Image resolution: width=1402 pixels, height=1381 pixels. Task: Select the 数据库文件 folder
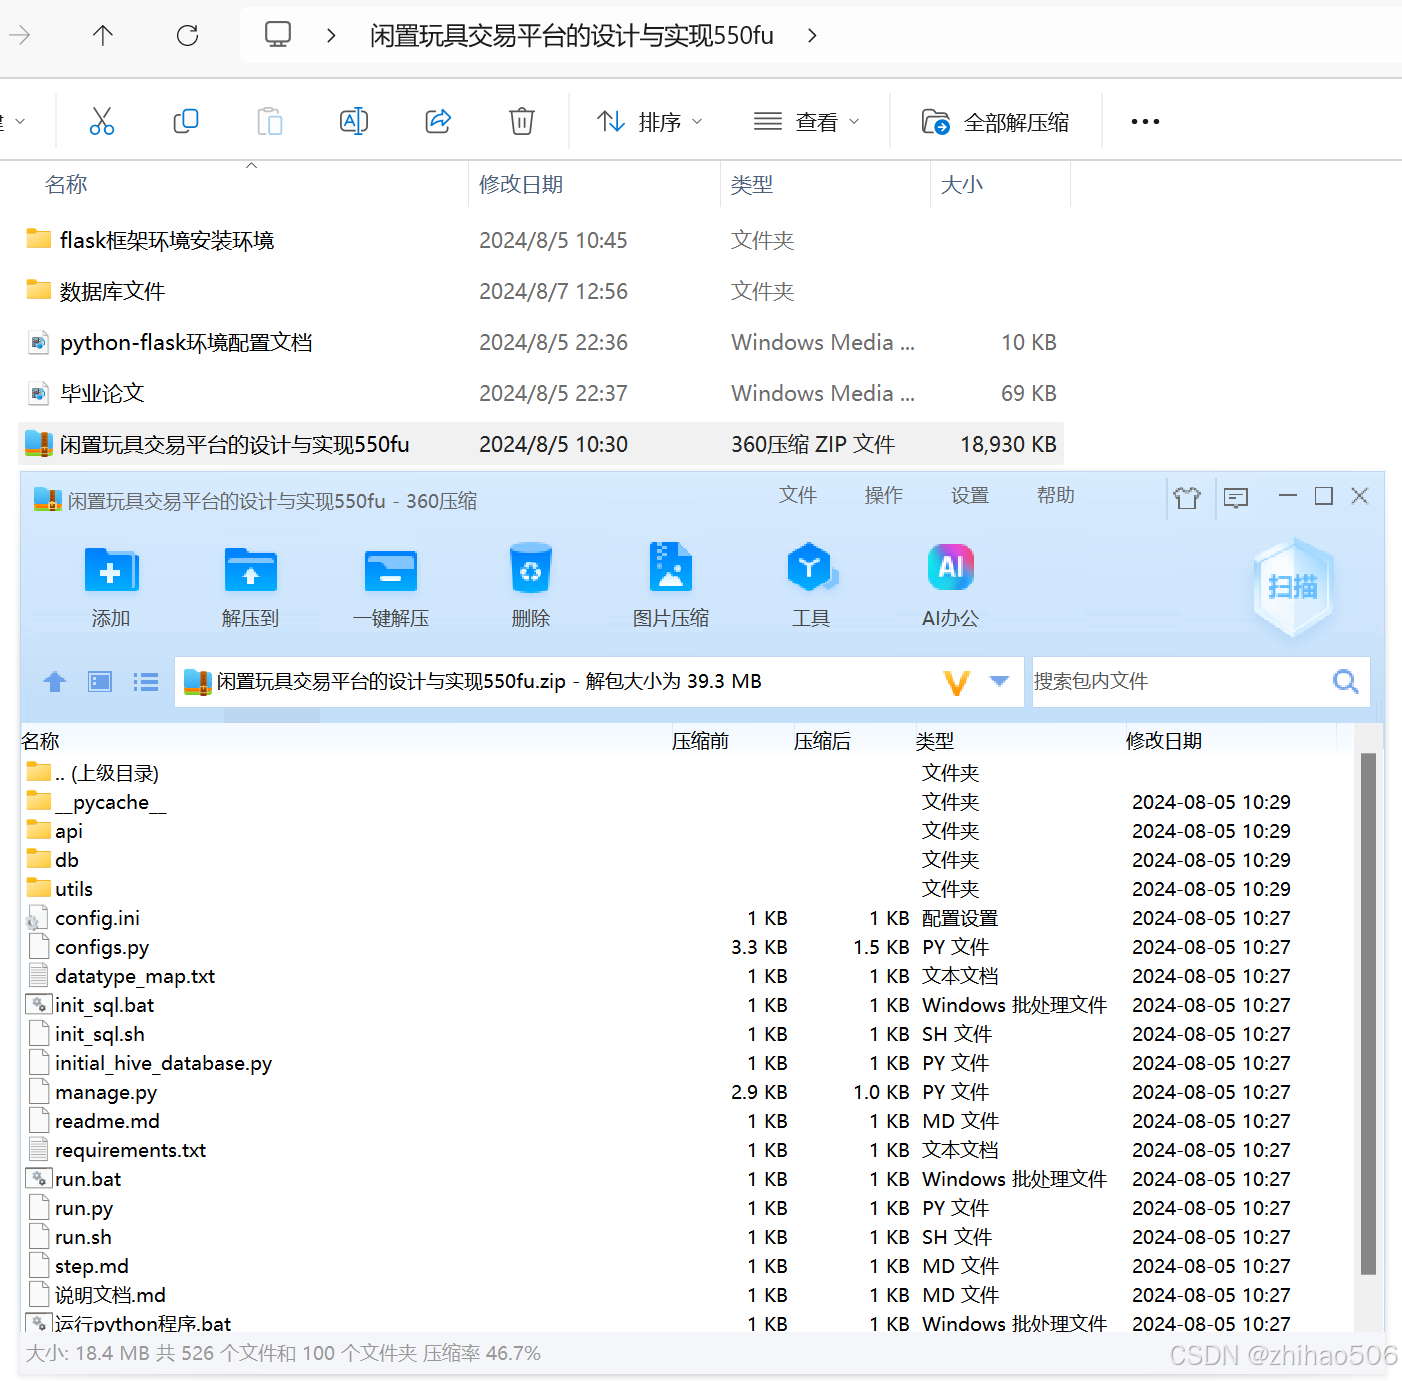coord(540,291)
